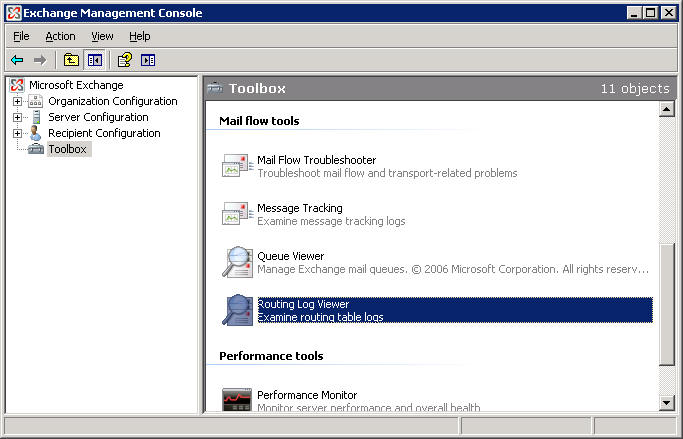
Task: Click the Back arrow toolbar button
Action: pyautogui.click(x=17, y=60)
